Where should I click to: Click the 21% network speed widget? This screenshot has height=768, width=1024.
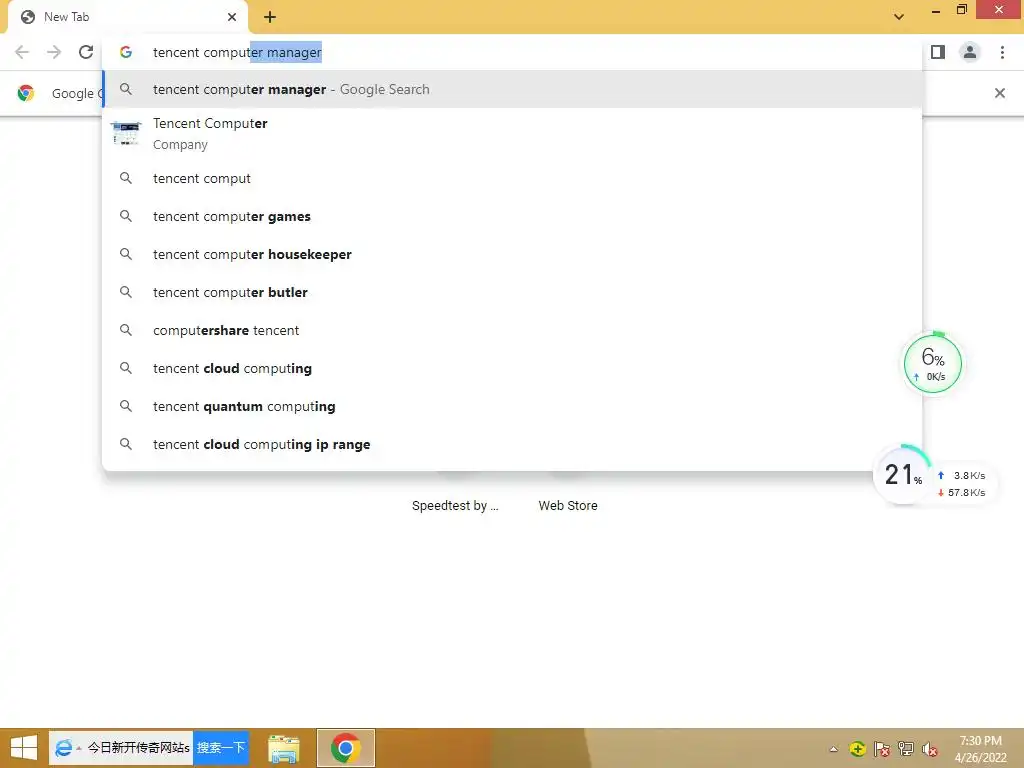click(934, 475)
